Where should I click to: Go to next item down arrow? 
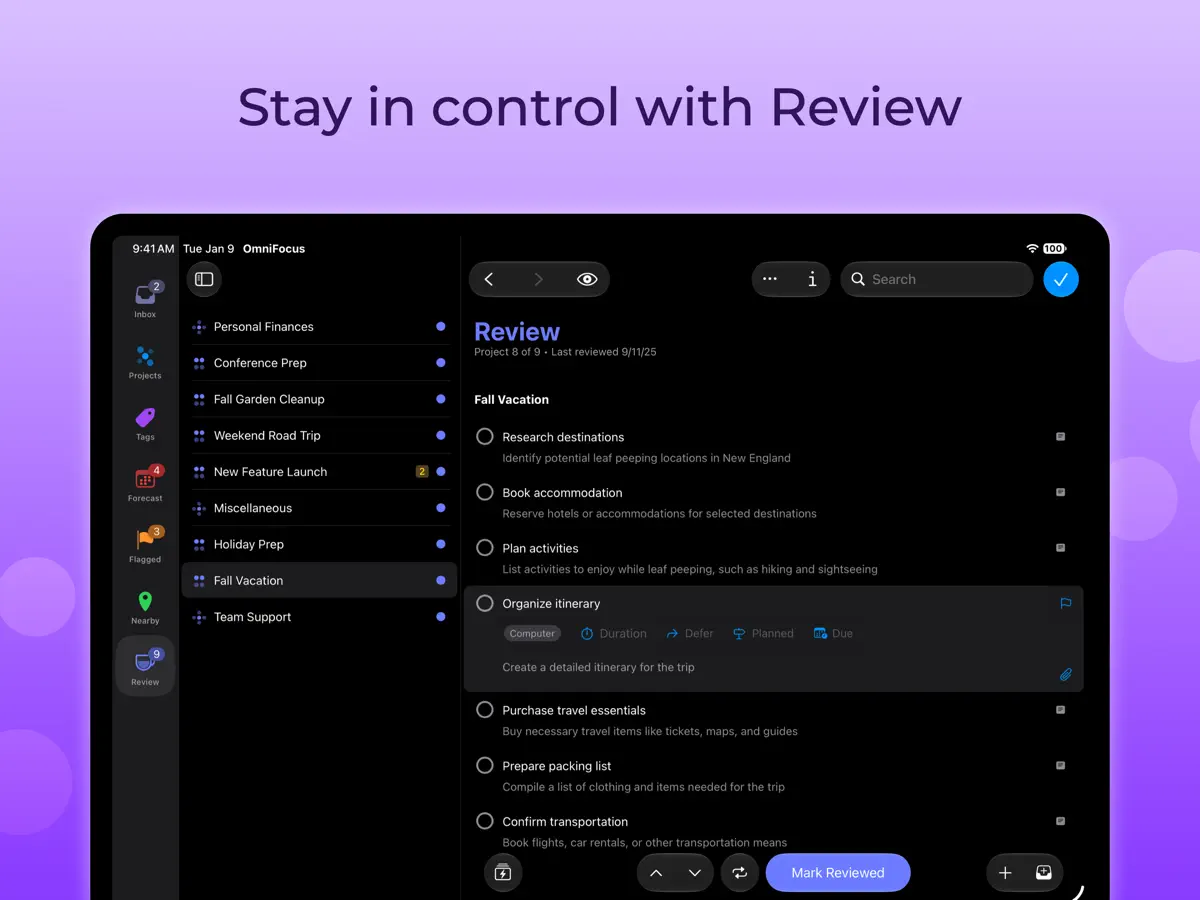click(695, 873)
